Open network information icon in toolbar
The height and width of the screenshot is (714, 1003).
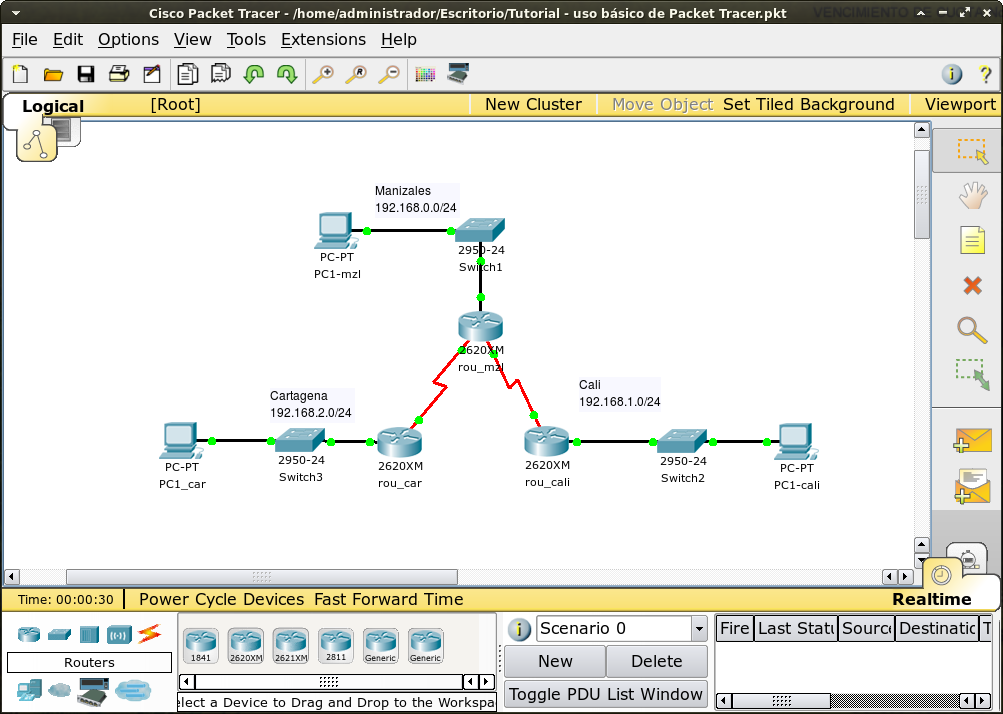952,74
